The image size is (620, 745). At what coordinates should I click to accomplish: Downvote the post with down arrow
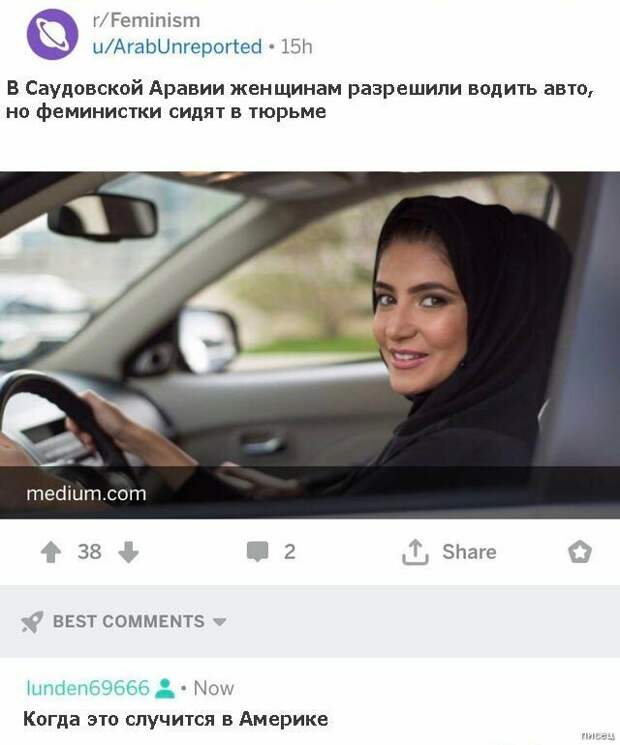128,552
